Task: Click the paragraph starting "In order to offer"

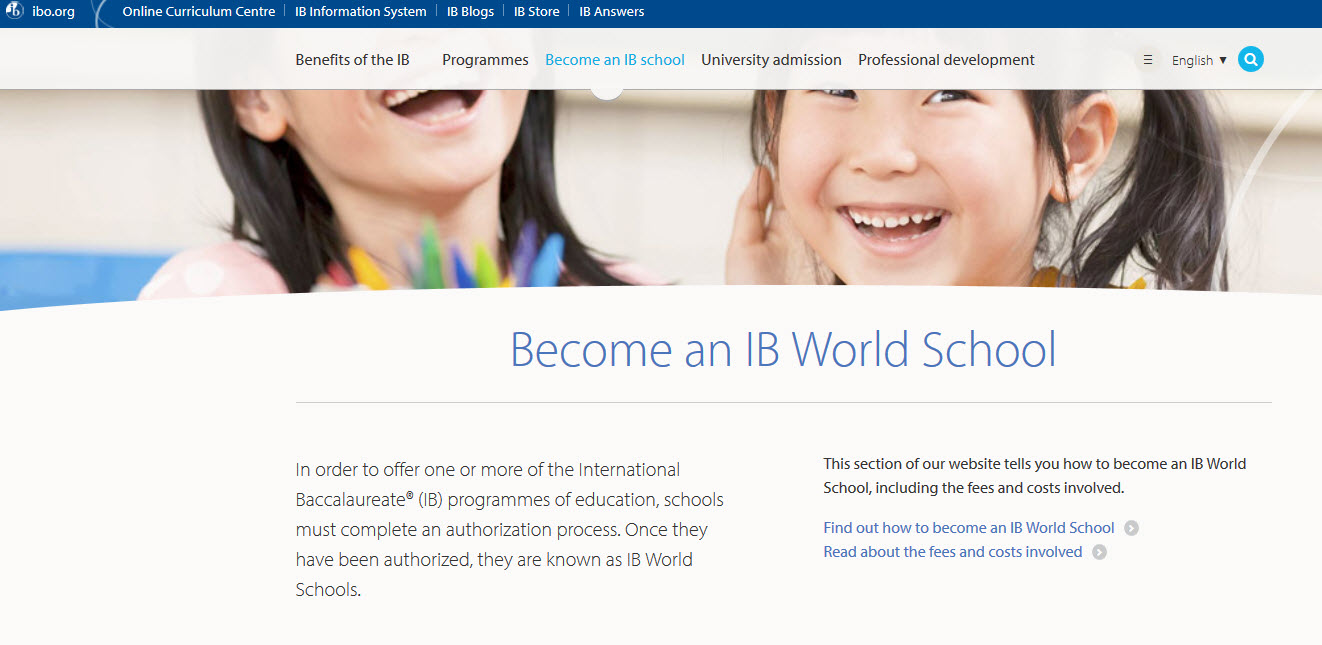Action: pyautogui.click(x=510, y=529)
